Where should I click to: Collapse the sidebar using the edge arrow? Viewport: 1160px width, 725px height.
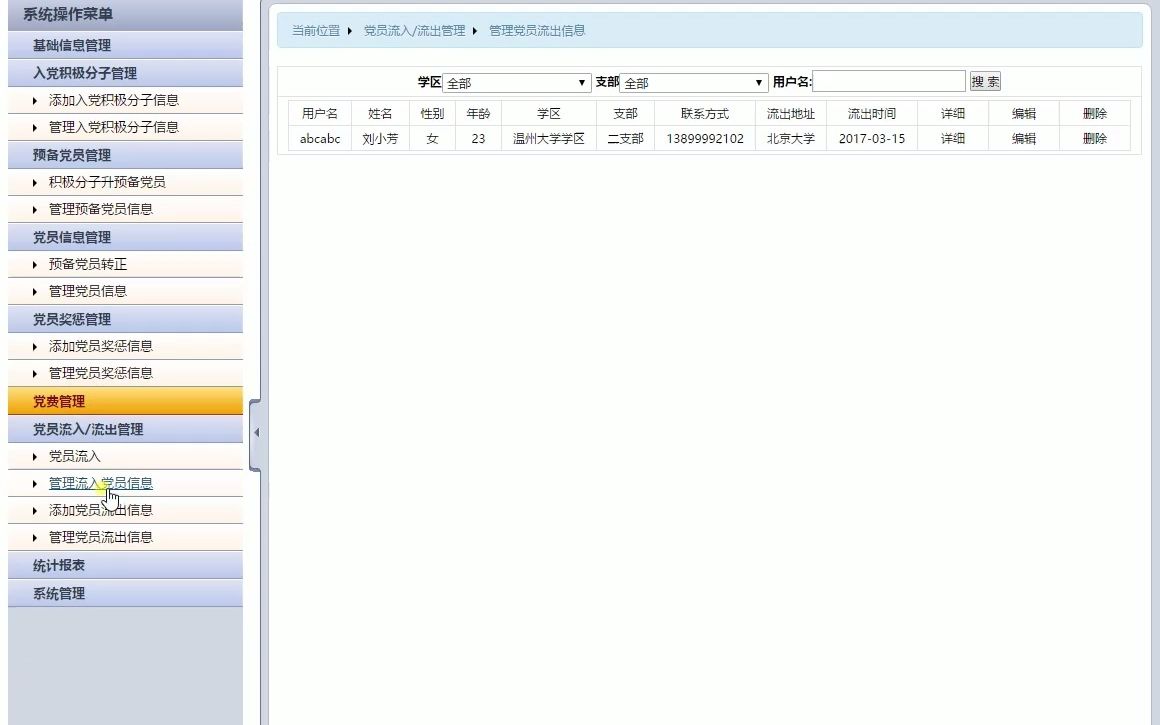click(254, 432)
